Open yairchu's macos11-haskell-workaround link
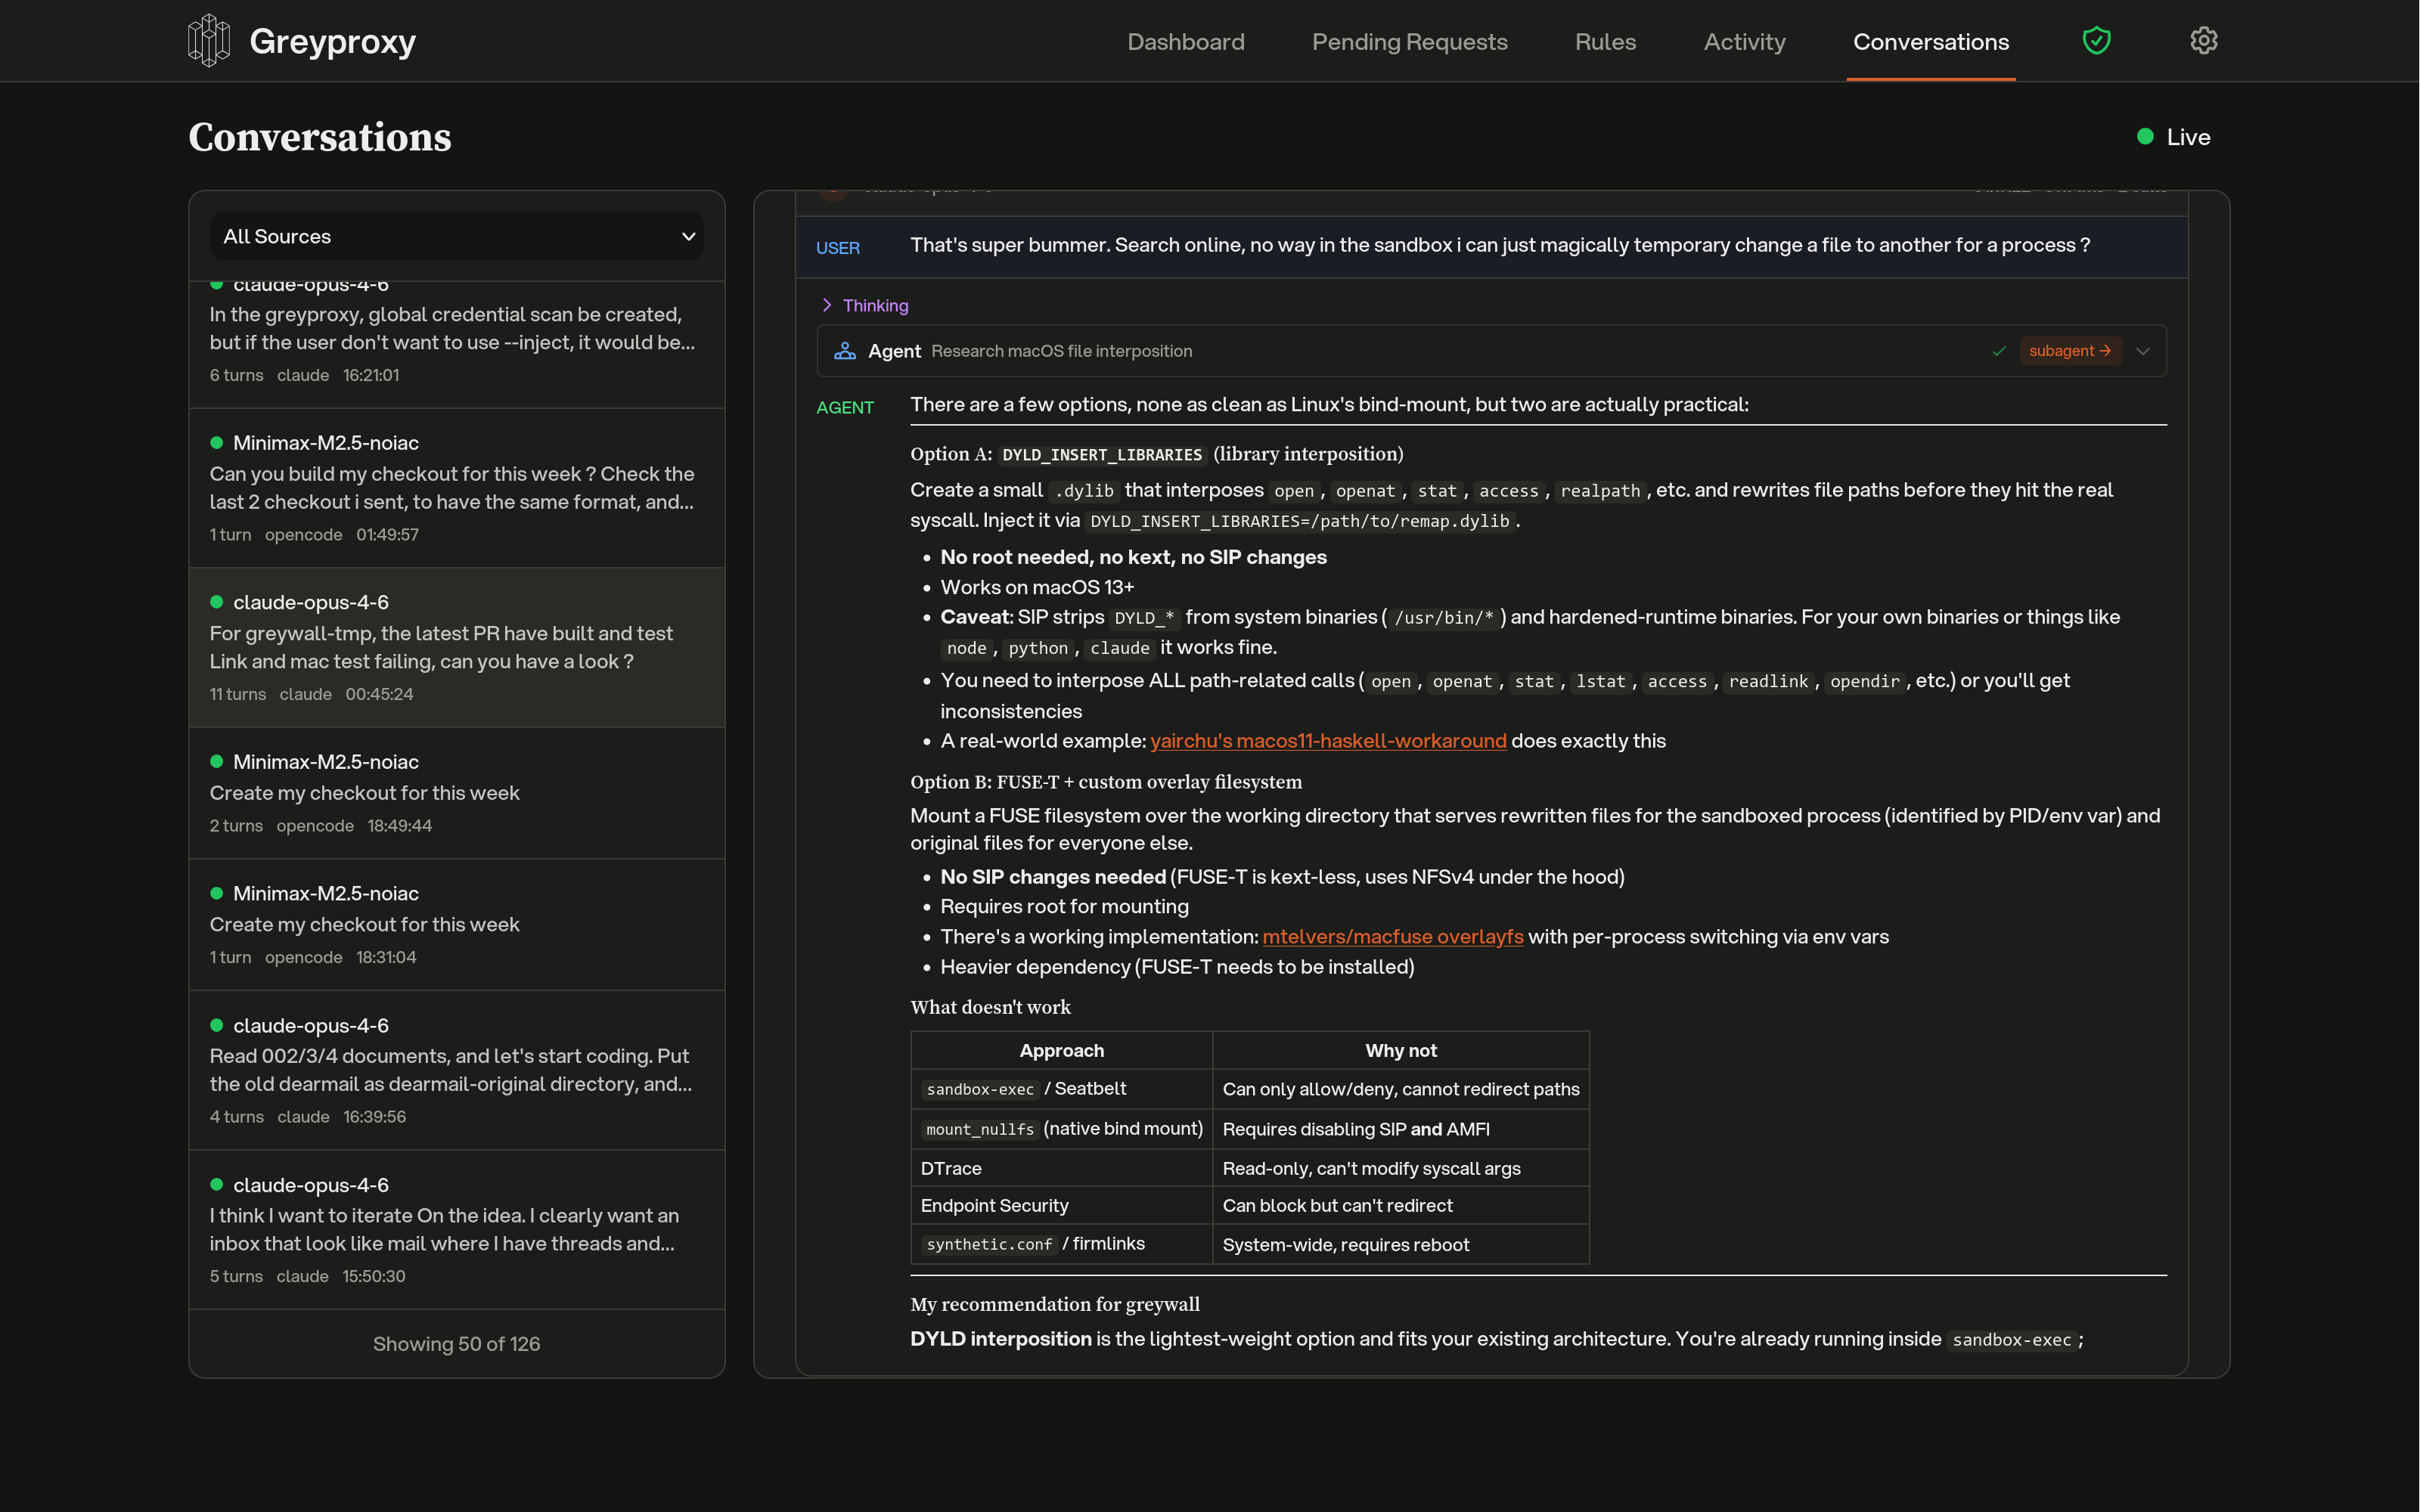 pos(1327,741)
